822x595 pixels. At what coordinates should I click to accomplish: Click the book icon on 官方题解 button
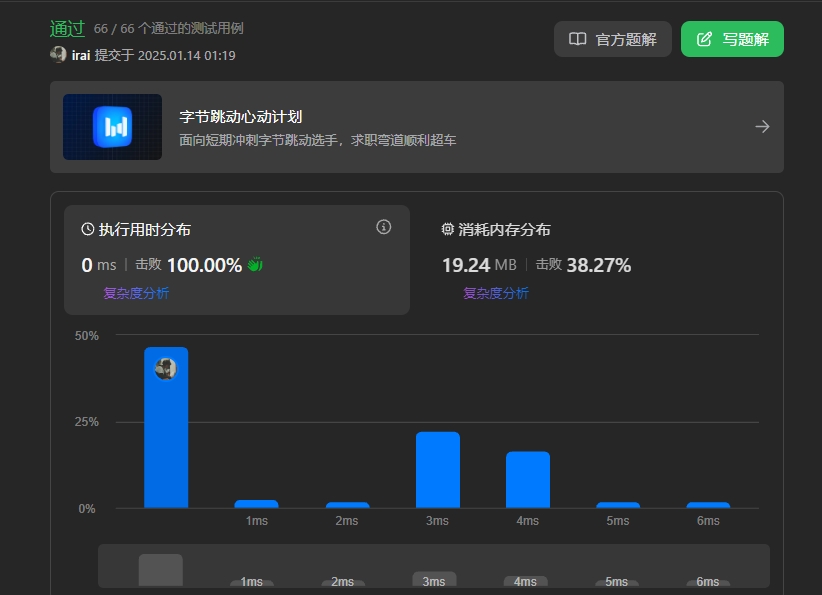coord(576,38)
